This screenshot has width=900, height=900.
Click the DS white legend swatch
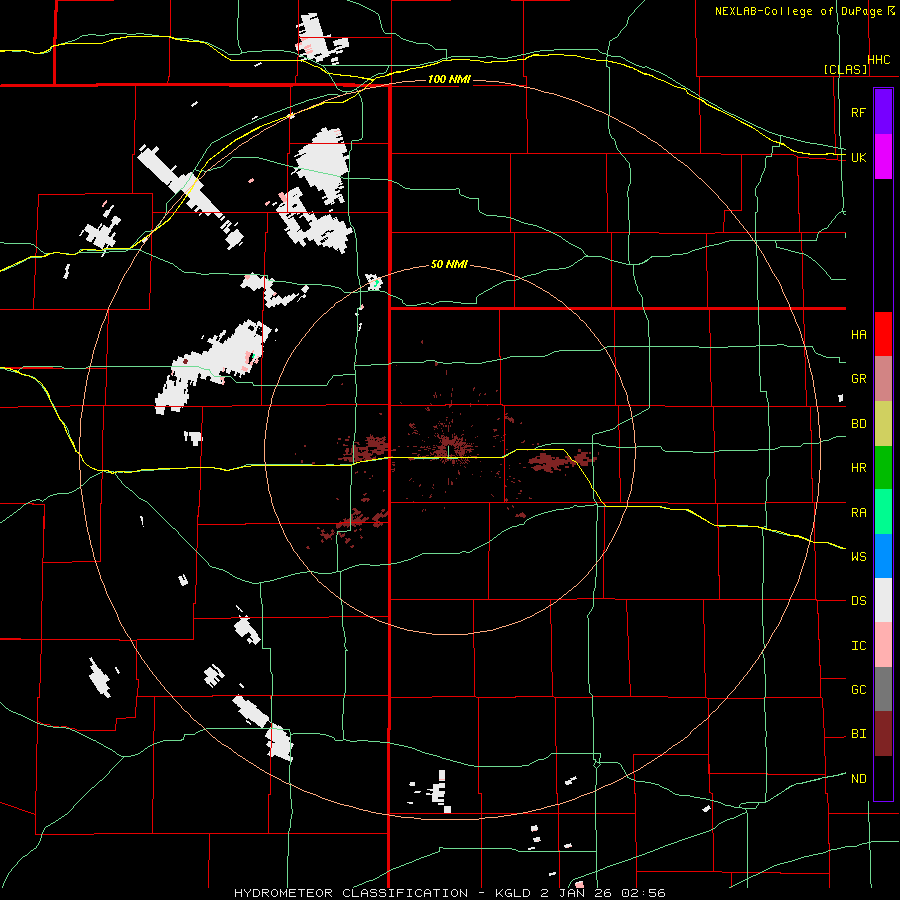[883, 600]
